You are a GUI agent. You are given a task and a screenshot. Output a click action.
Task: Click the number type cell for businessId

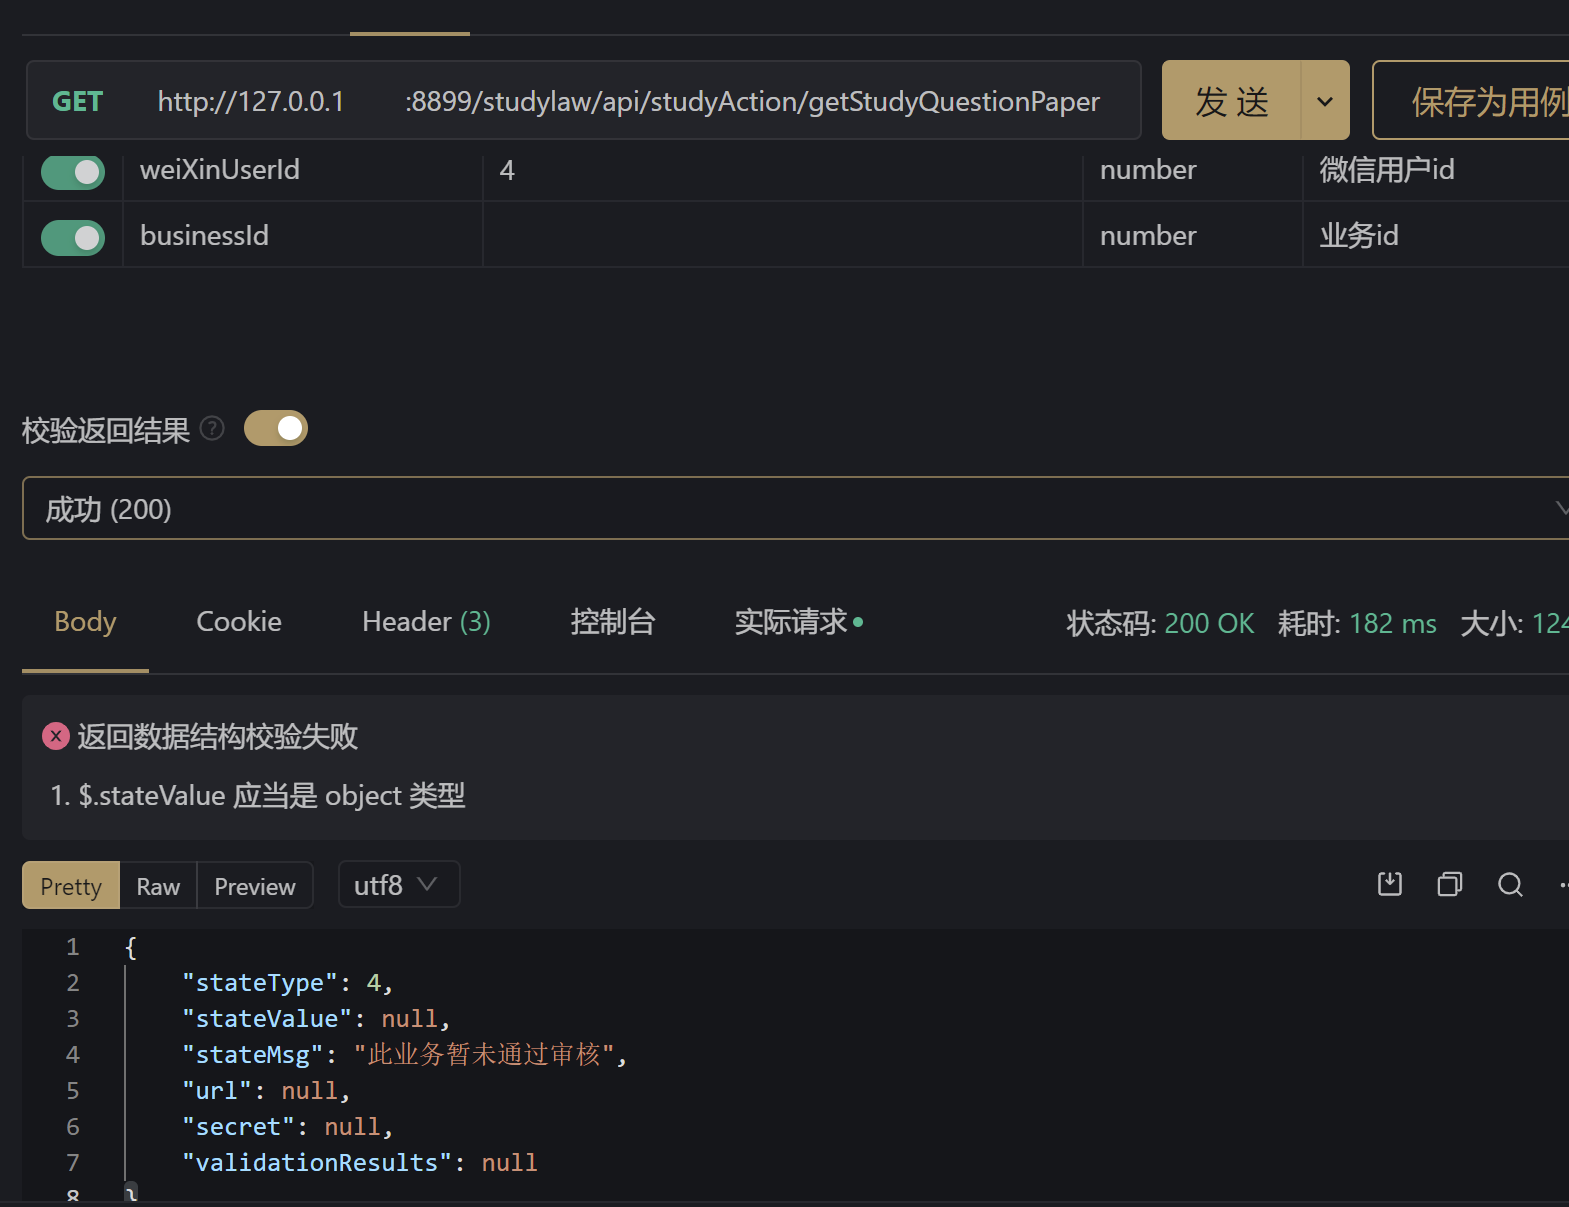coord(1193,235)
